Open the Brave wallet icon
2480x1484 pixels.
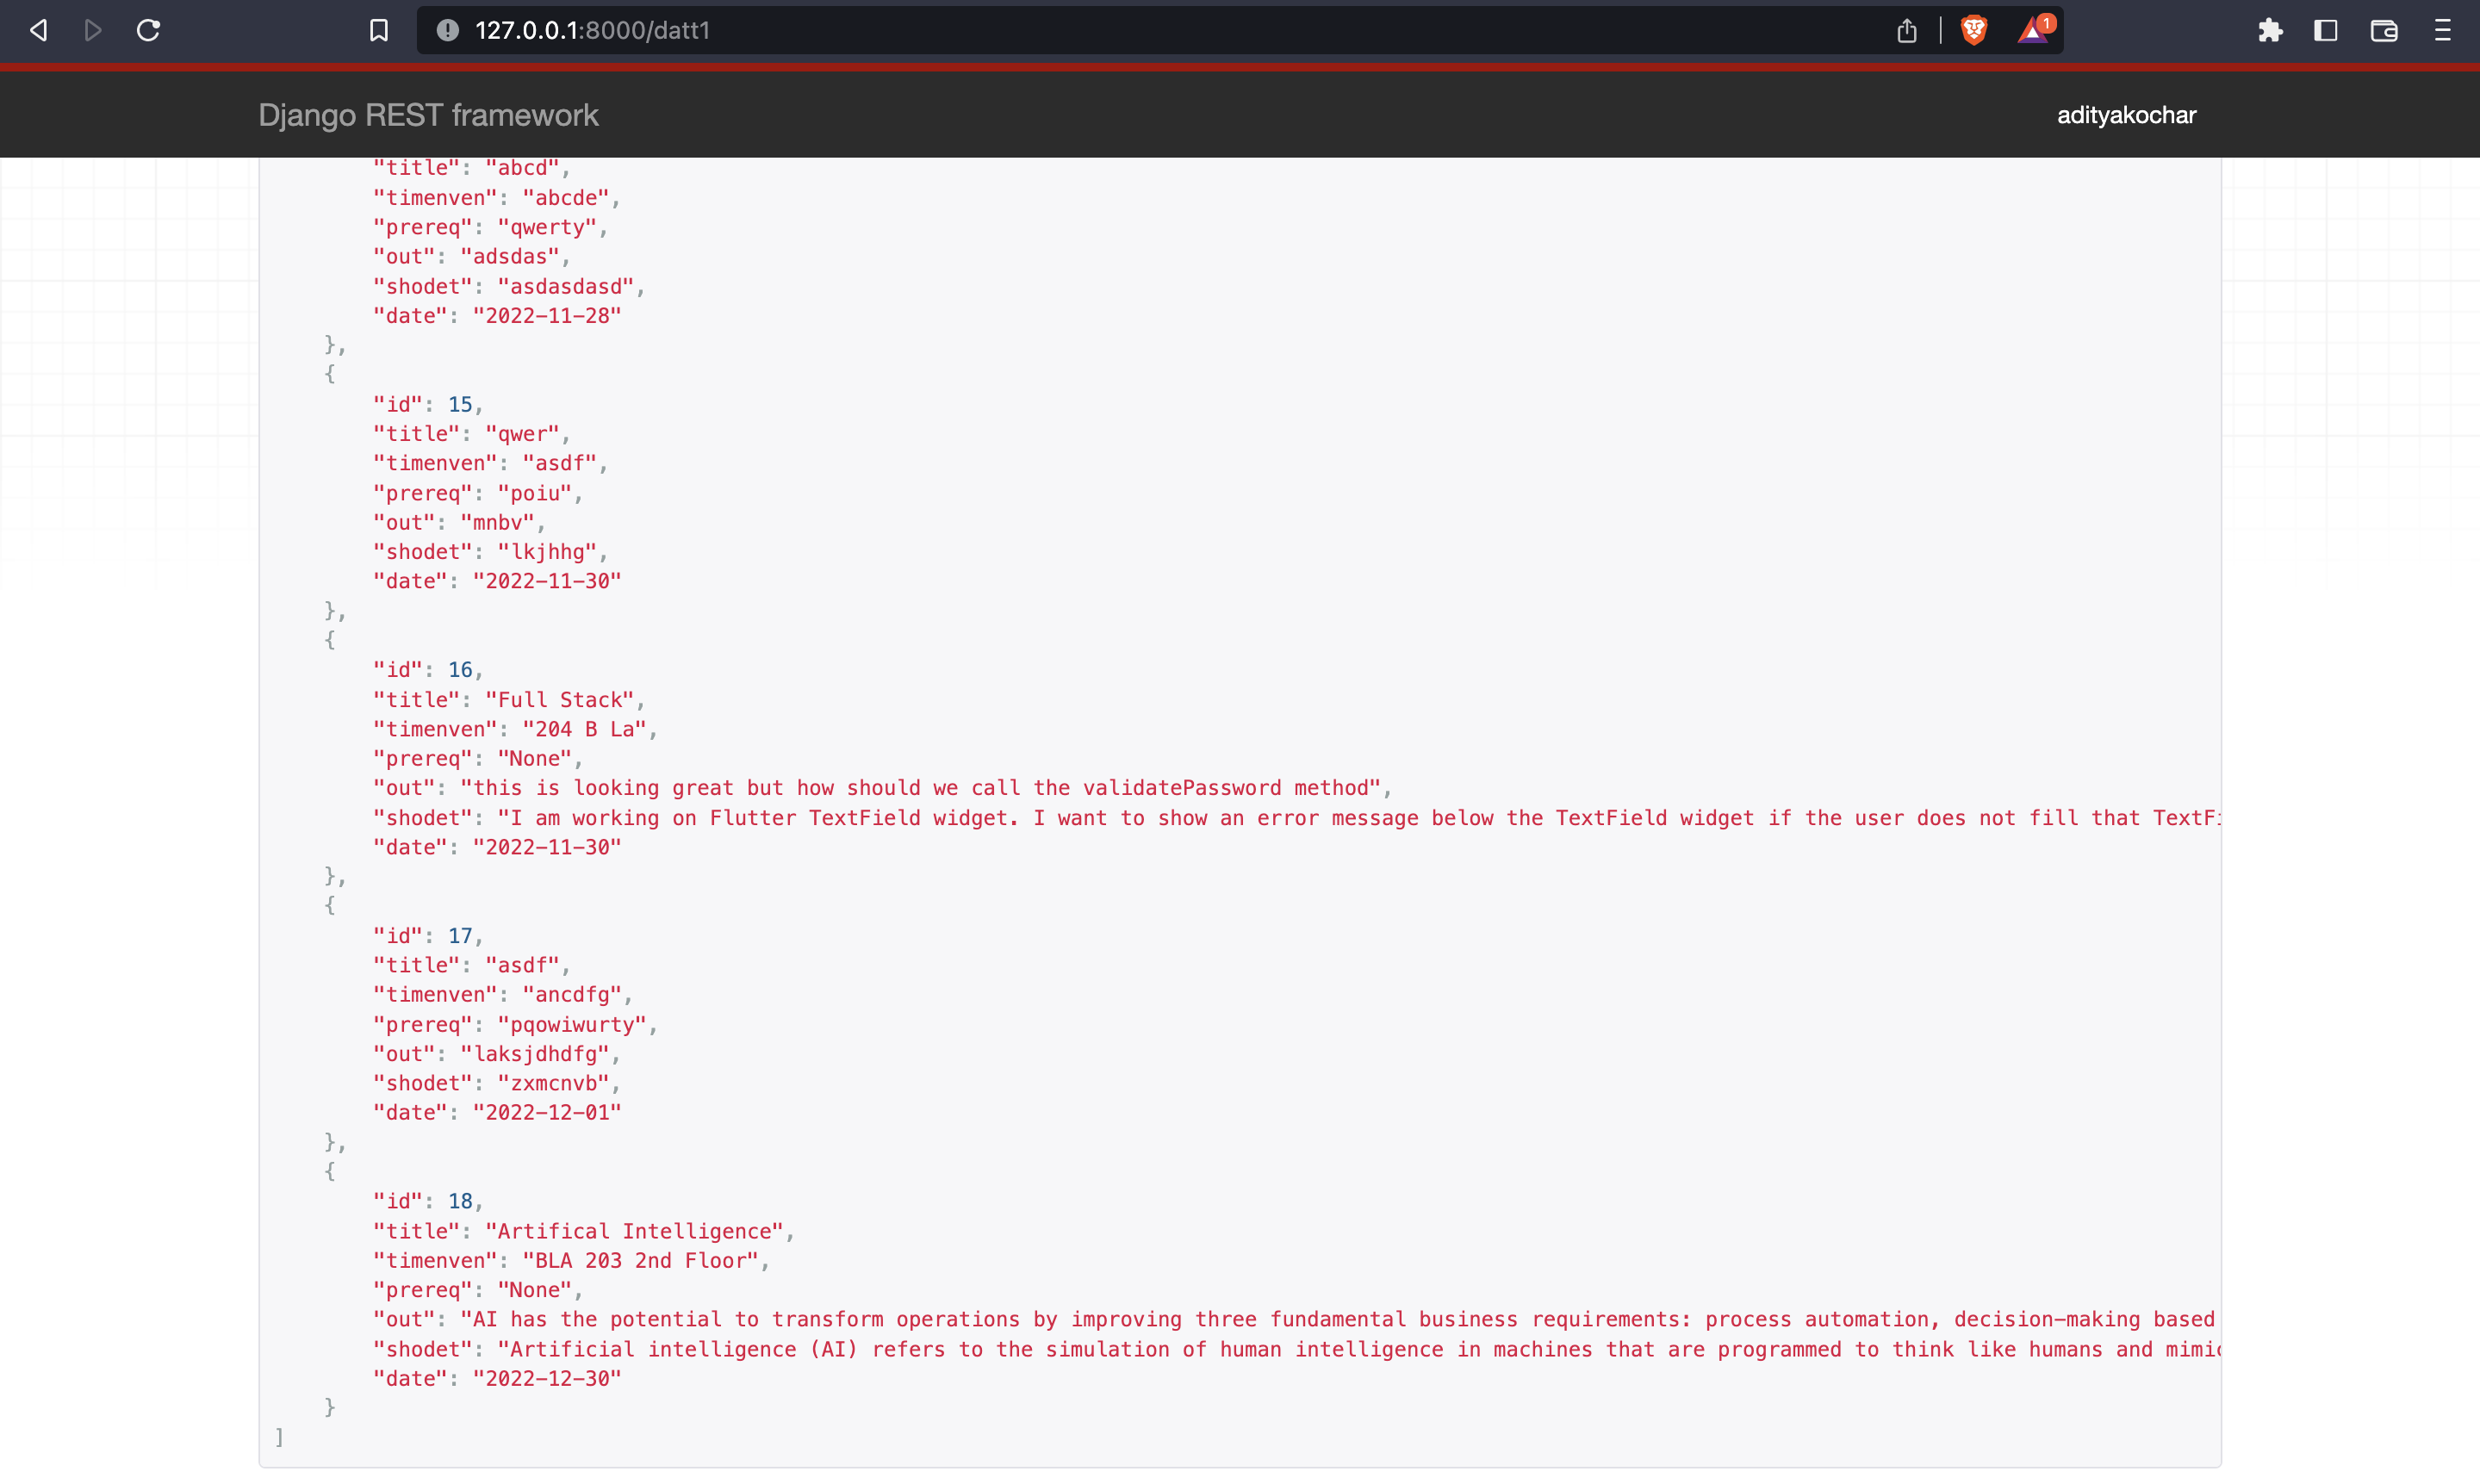click(x=2384, y=31)
